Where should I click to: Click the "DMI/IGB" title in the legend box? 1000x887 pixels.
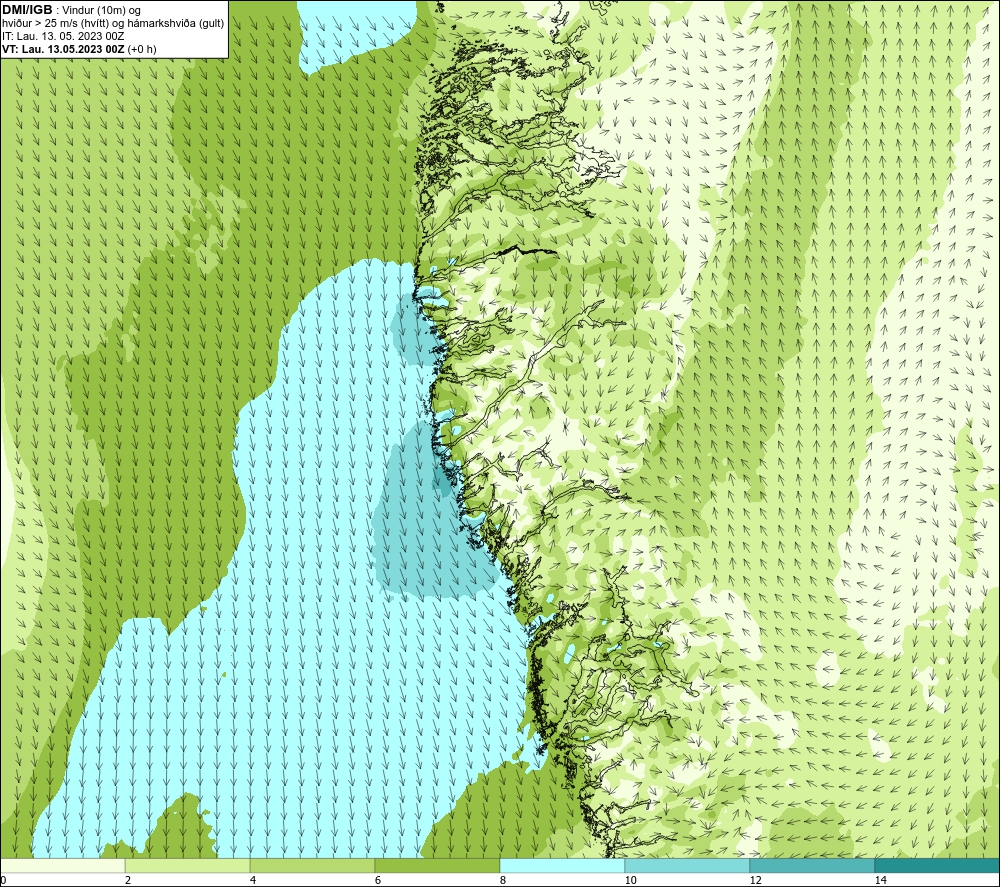pyautogui.click(x=27, y=10)
